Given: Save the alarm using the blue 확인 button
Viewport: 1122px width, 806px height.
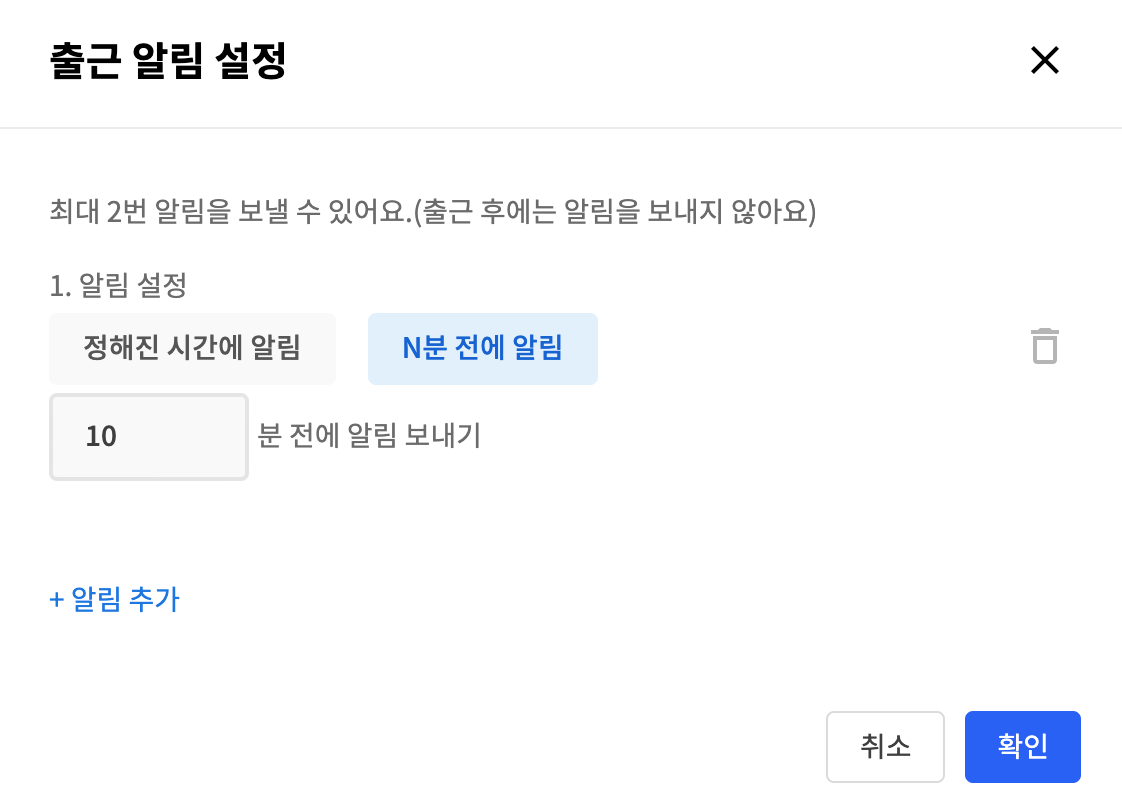Looking at the screenshot, I should [x=1023, y=747].
